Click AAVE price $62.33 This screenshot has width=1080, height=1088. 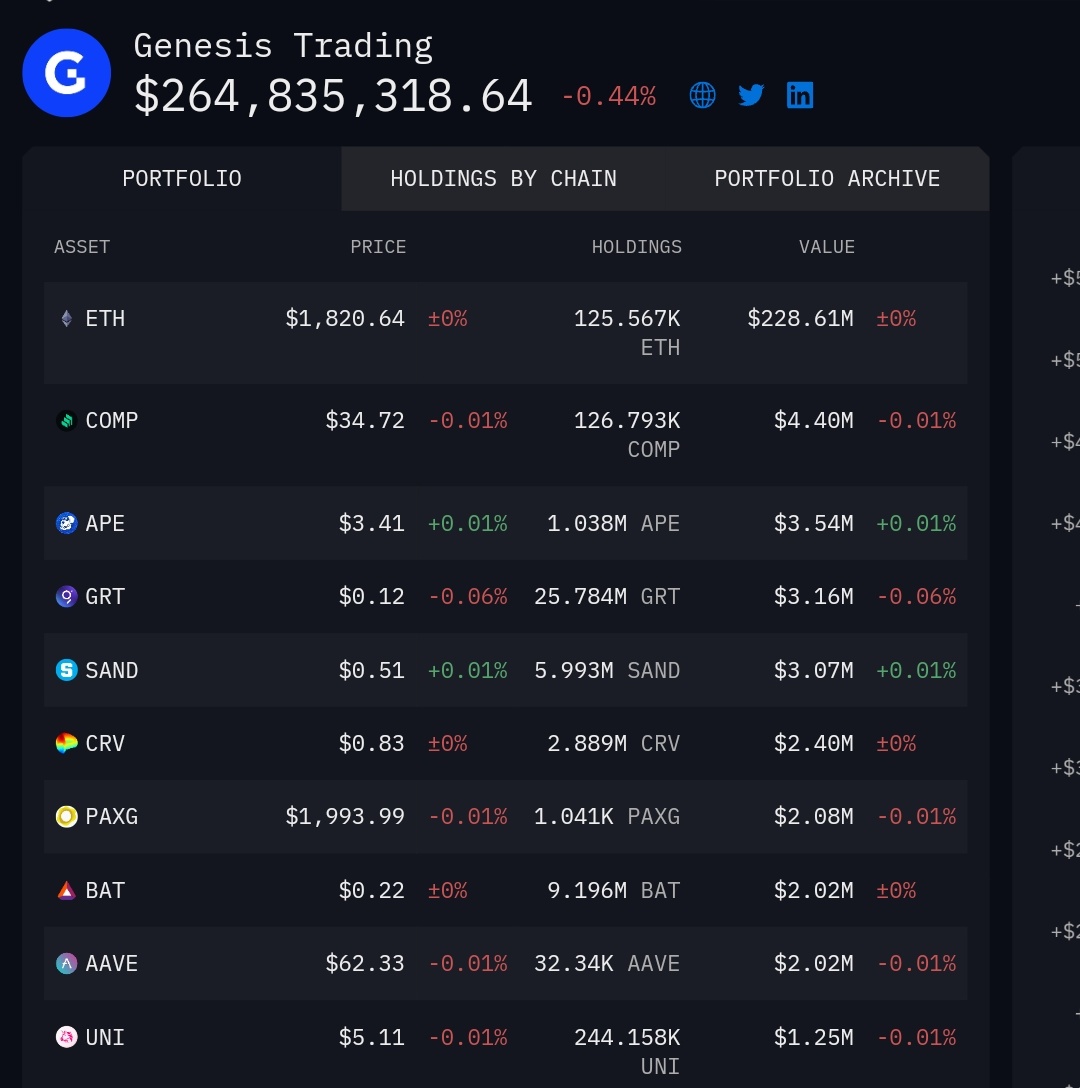(365, 964)
